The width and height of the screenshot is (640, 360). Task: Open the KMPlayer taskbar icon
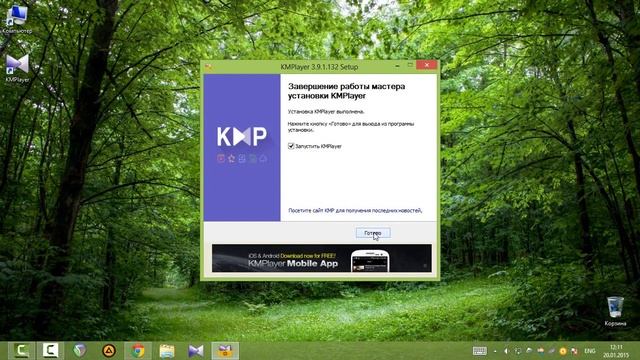(x=196, y=350)
